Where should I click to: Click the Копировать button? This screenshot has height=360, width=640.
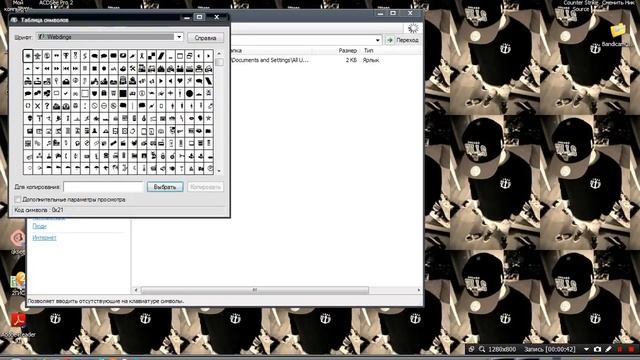[x=205, y=187]
